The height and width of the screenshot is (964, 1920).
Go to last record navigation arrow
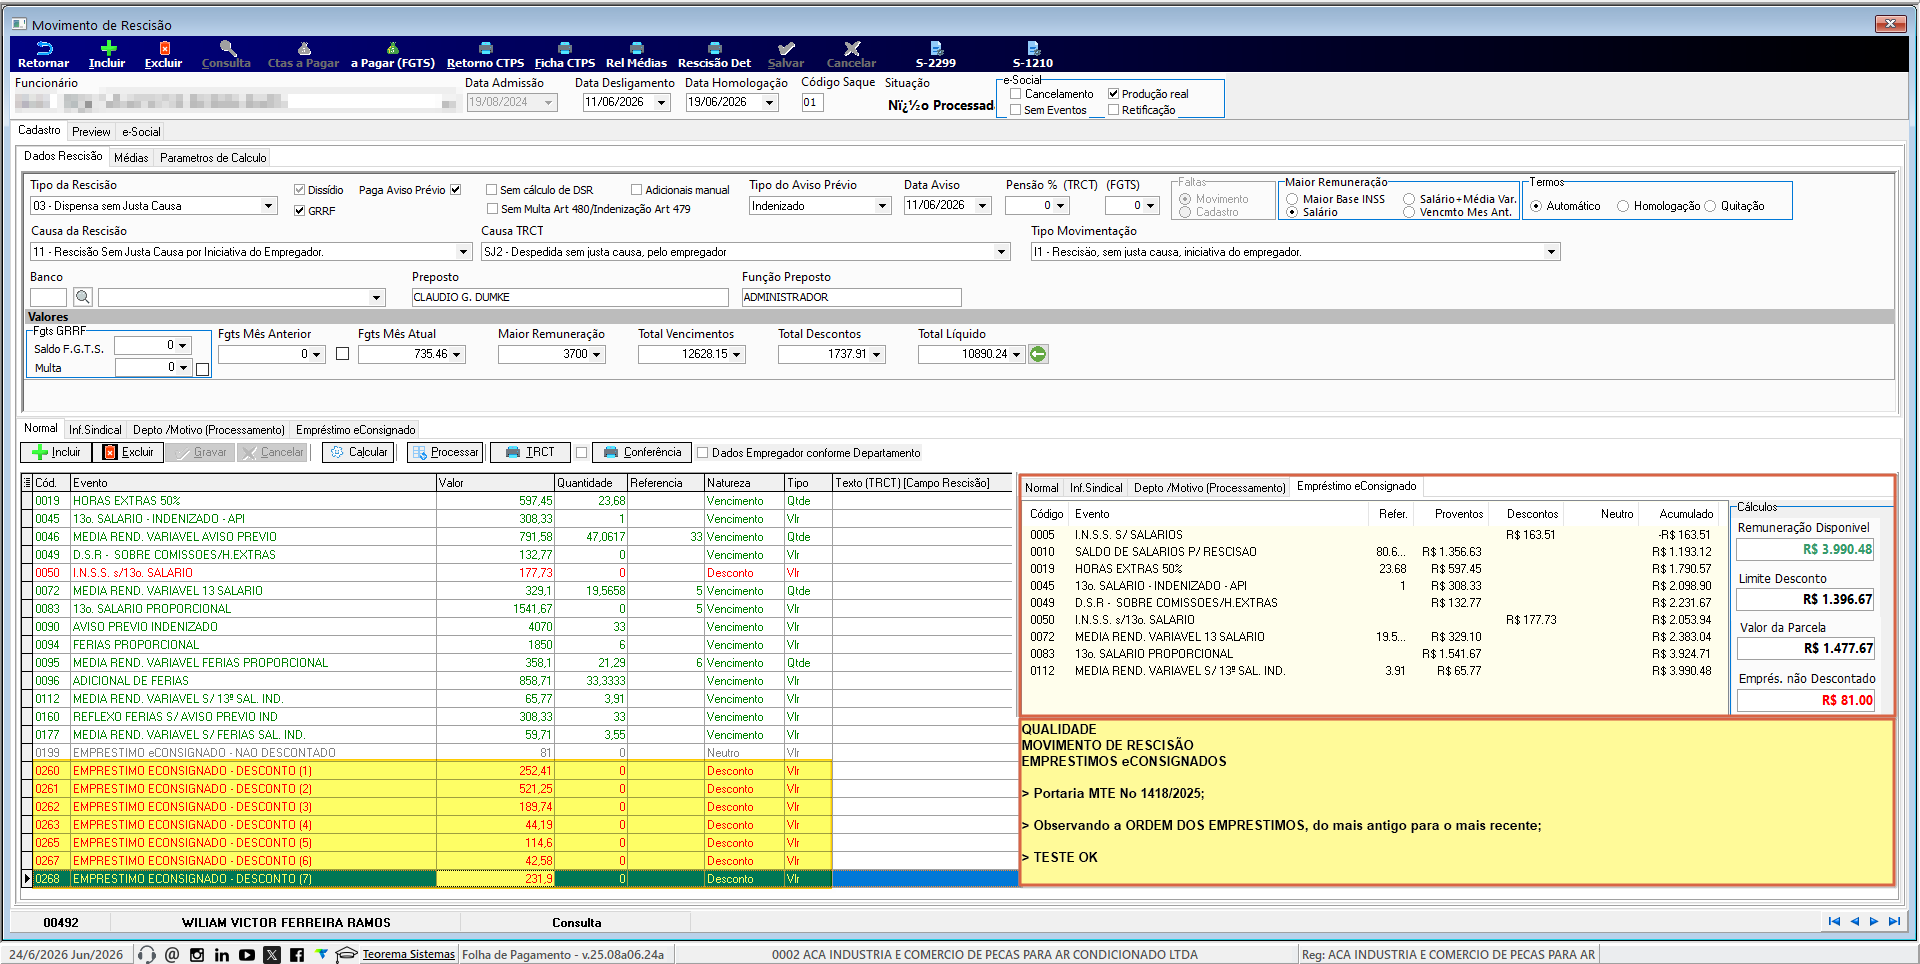(x=1894, y=922)
